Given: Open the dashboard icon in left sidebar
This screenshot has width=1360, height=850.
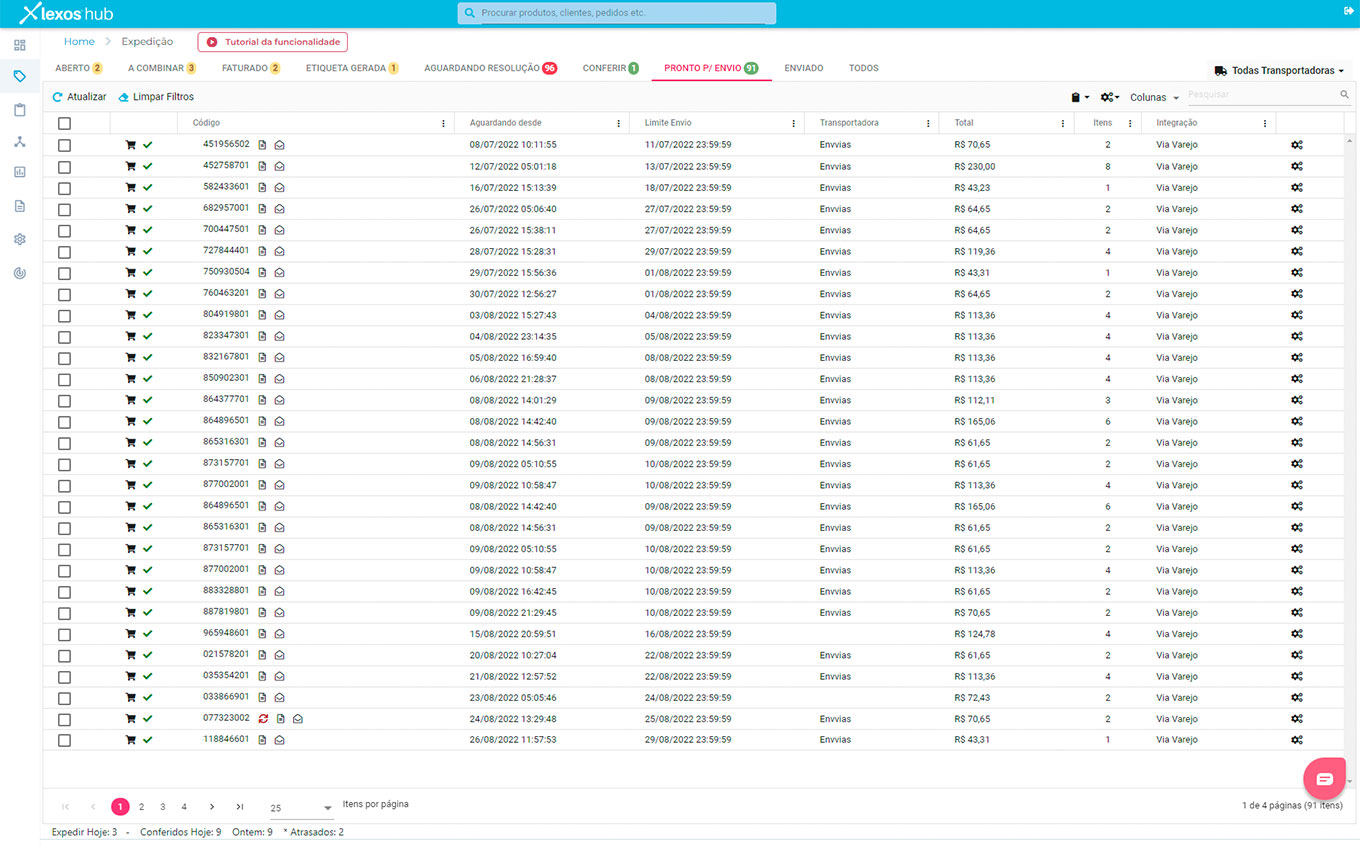Looking at the screenshot, I should tap(19, 45).
